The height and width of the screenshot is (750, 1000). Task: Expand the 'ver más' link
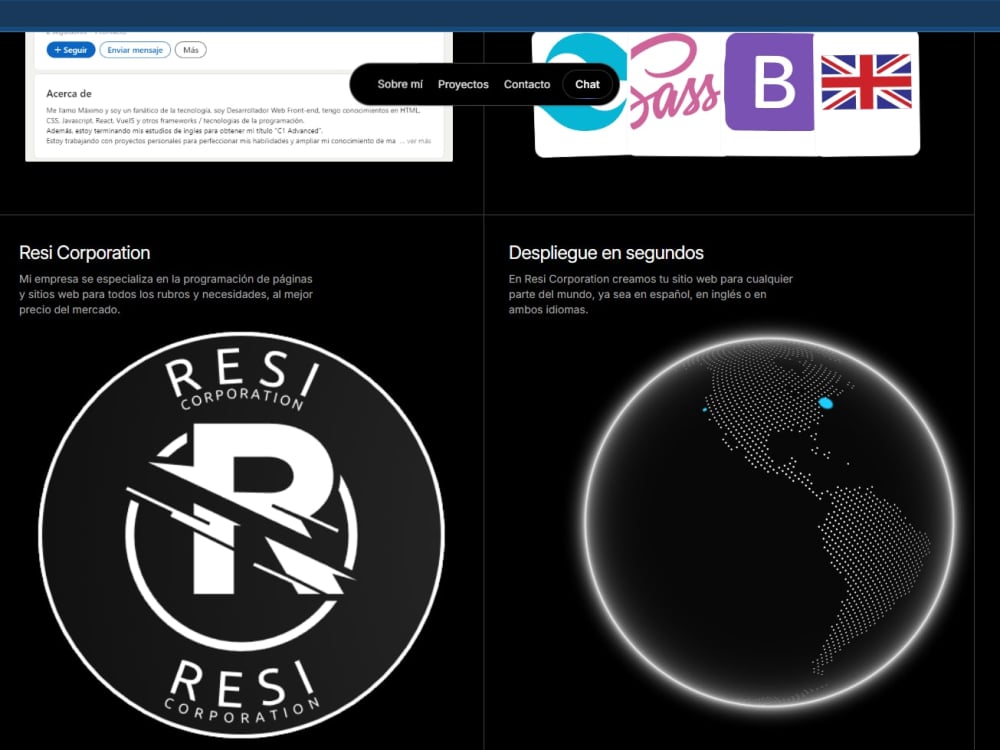tap(419, 141)
